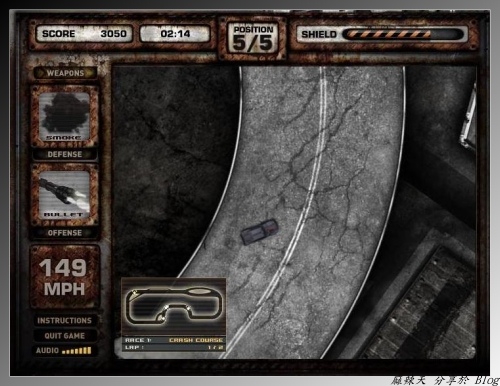Click the Offense label under Bullet
The height and width of the screenshot is (386, 500).
coord(64,233)
